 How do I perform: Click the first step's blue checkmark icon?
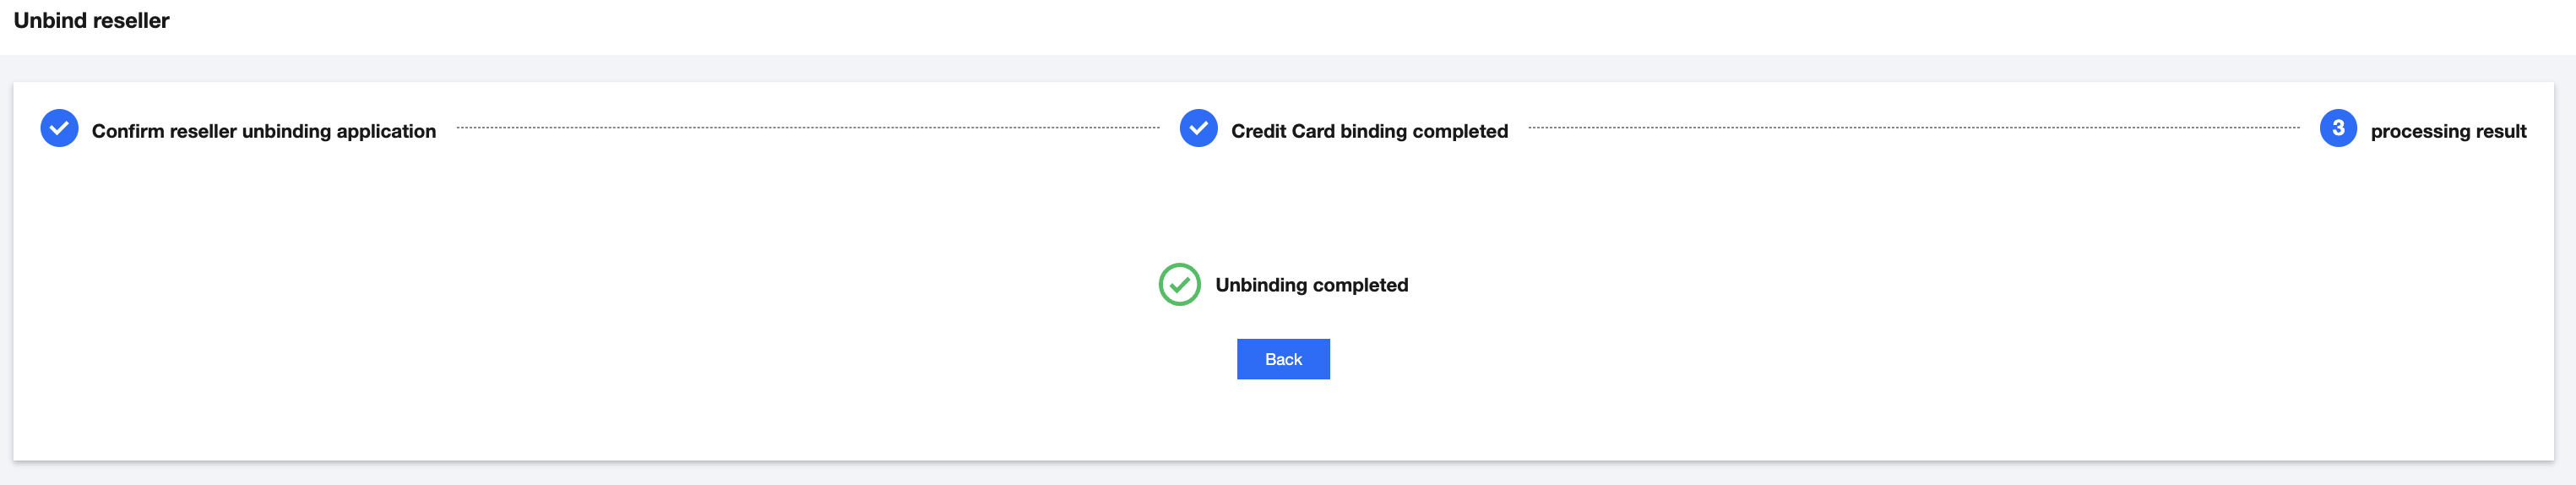[59, 128]
